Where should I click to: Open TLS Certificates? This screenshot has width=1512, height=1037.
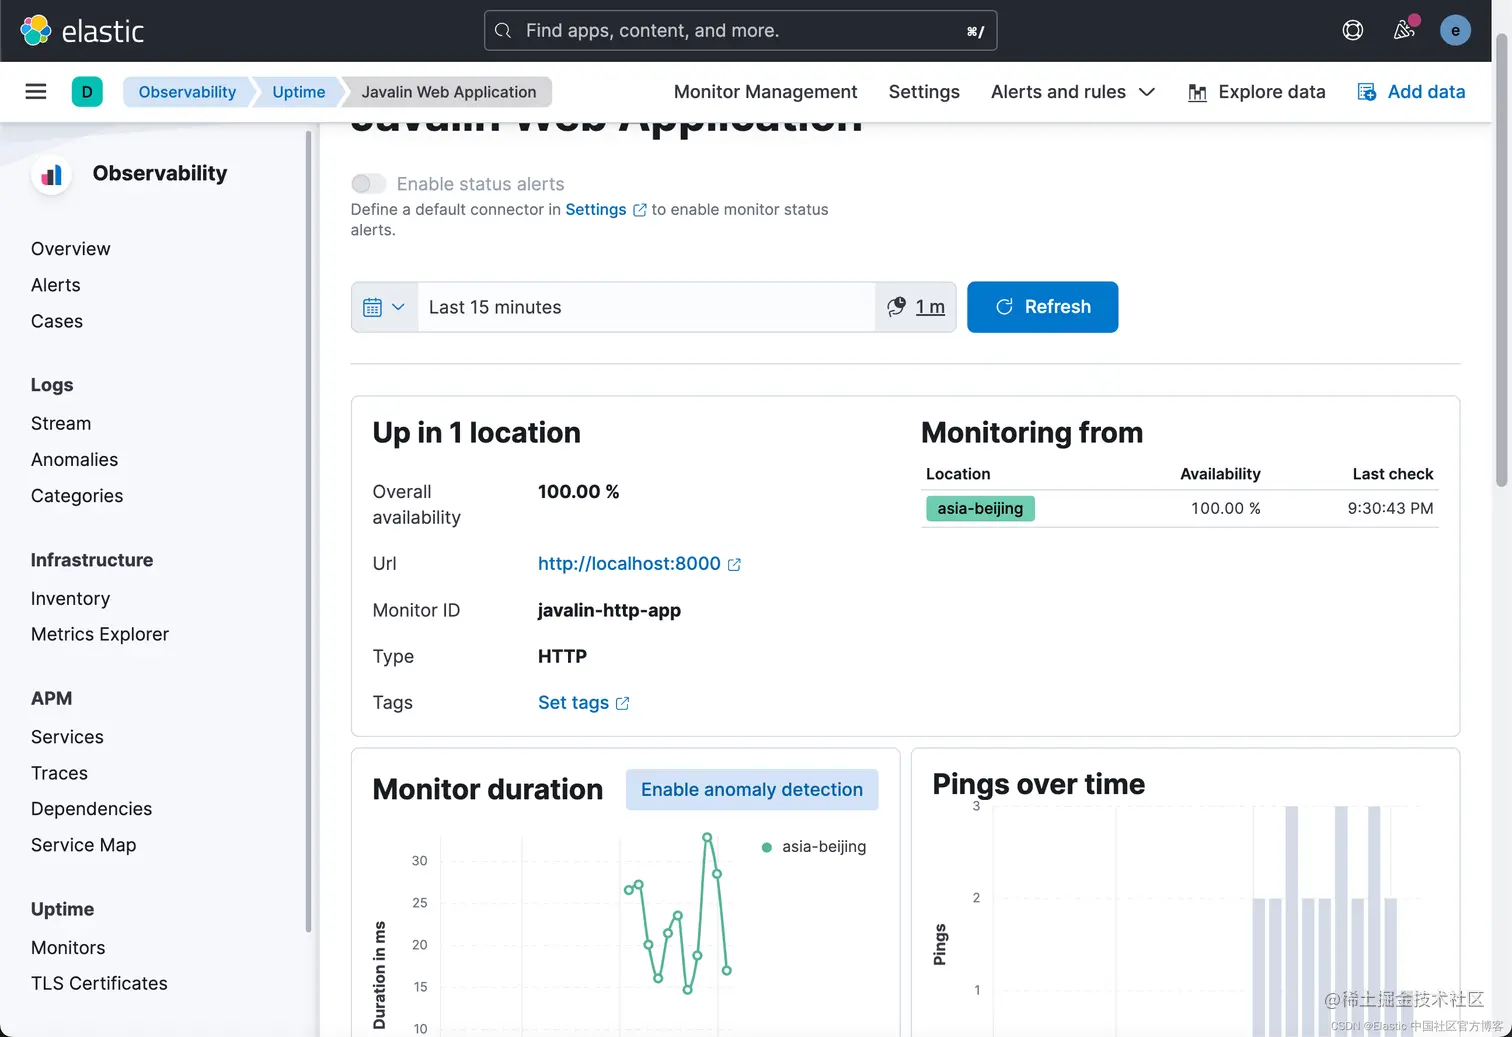pyautogui.click(x=99, y=984)
